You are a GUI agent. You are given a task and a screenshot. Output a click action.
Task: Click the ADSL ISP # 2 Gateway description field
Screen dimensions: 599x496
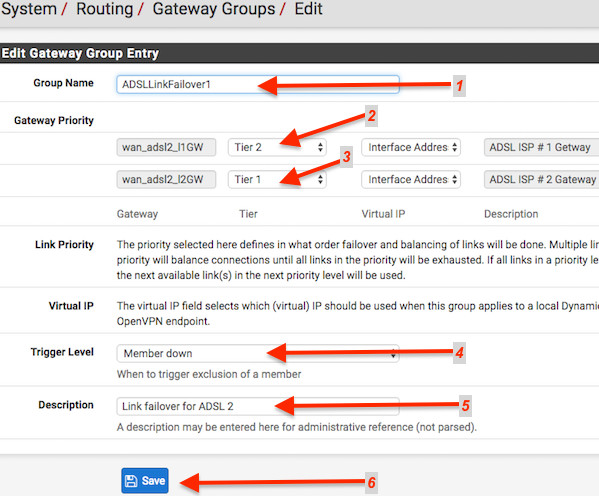pyautogui.click(x=541, y=179)
